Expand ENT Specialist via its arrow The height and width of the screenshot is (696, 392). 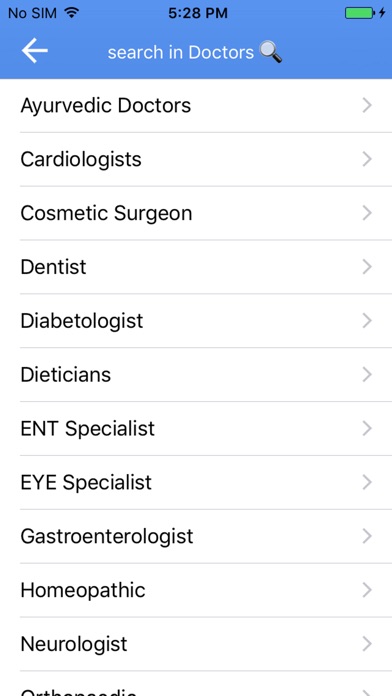pyautogui.click(x=367, y=428)
